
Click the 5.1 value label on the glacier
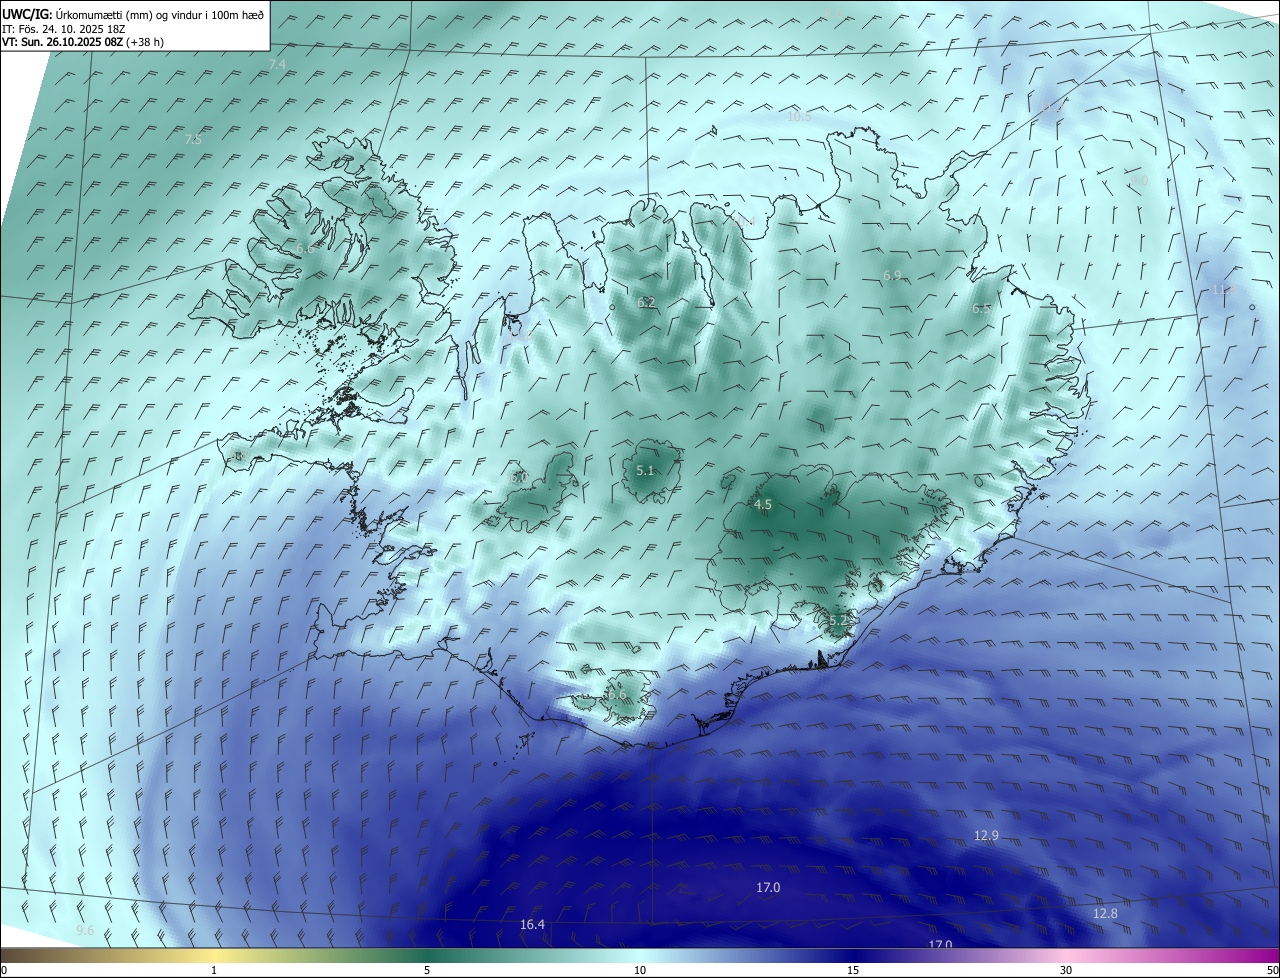click(645, 470)
